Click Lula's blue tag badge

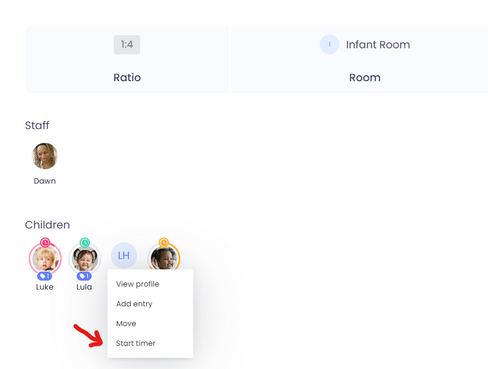pyautogui.click(x=84, y=276)
